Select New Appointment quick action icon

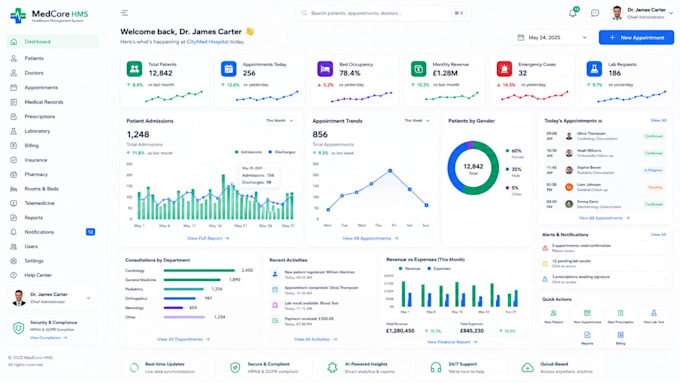pyautogui.click(x=587, y=313)
